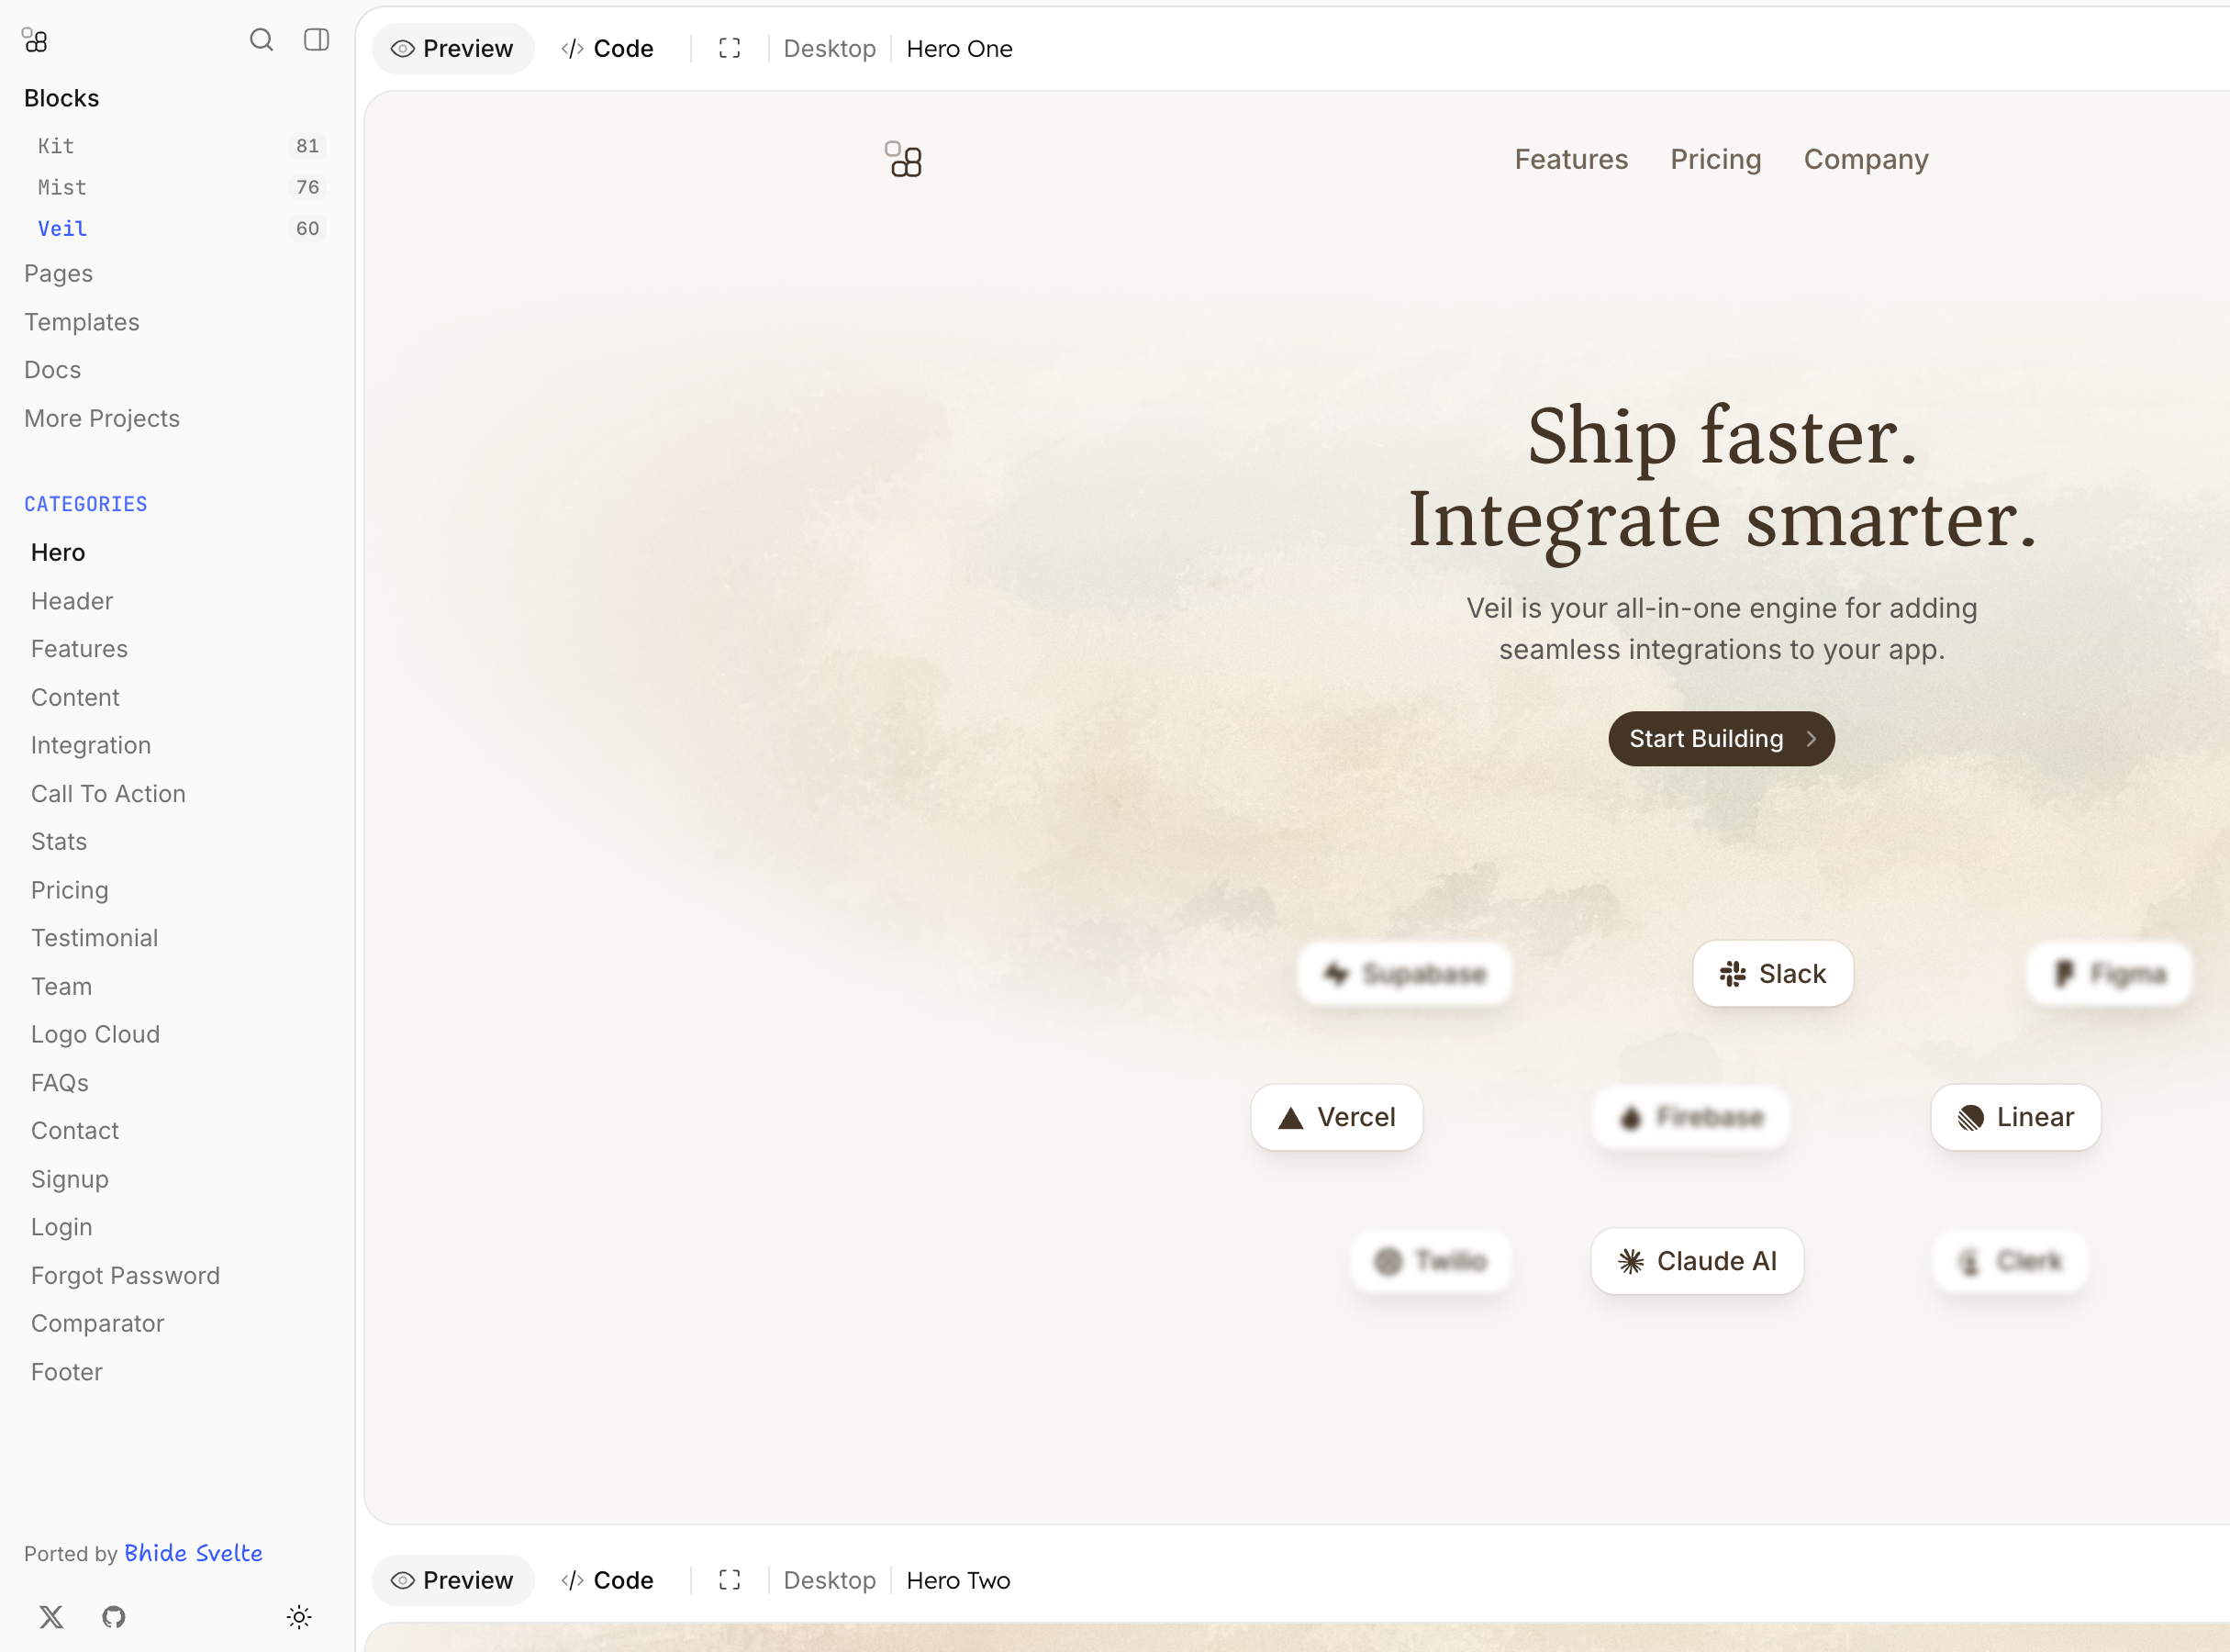Switch Hero One to Preview tab
This screenshot has height=1652, width=2230.
coord(452,48)
